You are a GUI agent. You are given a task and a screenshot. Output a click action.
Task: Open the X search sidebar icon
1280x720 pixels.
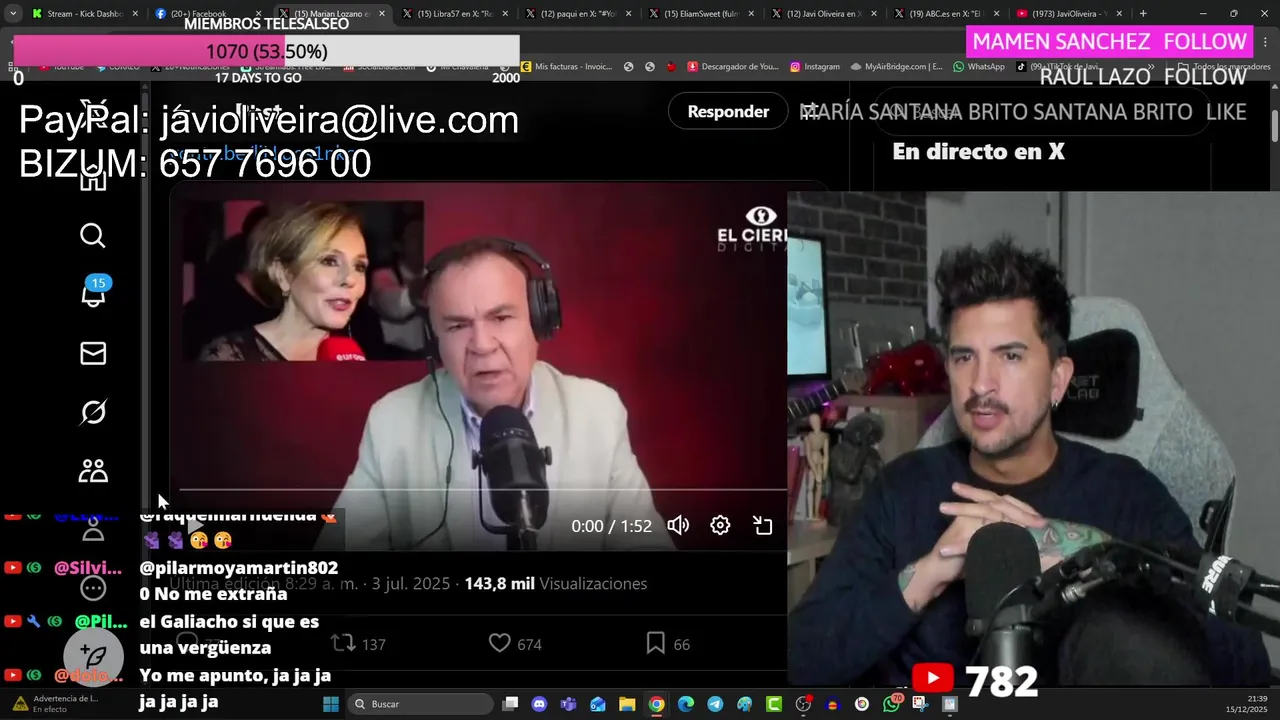pos(93,236)
